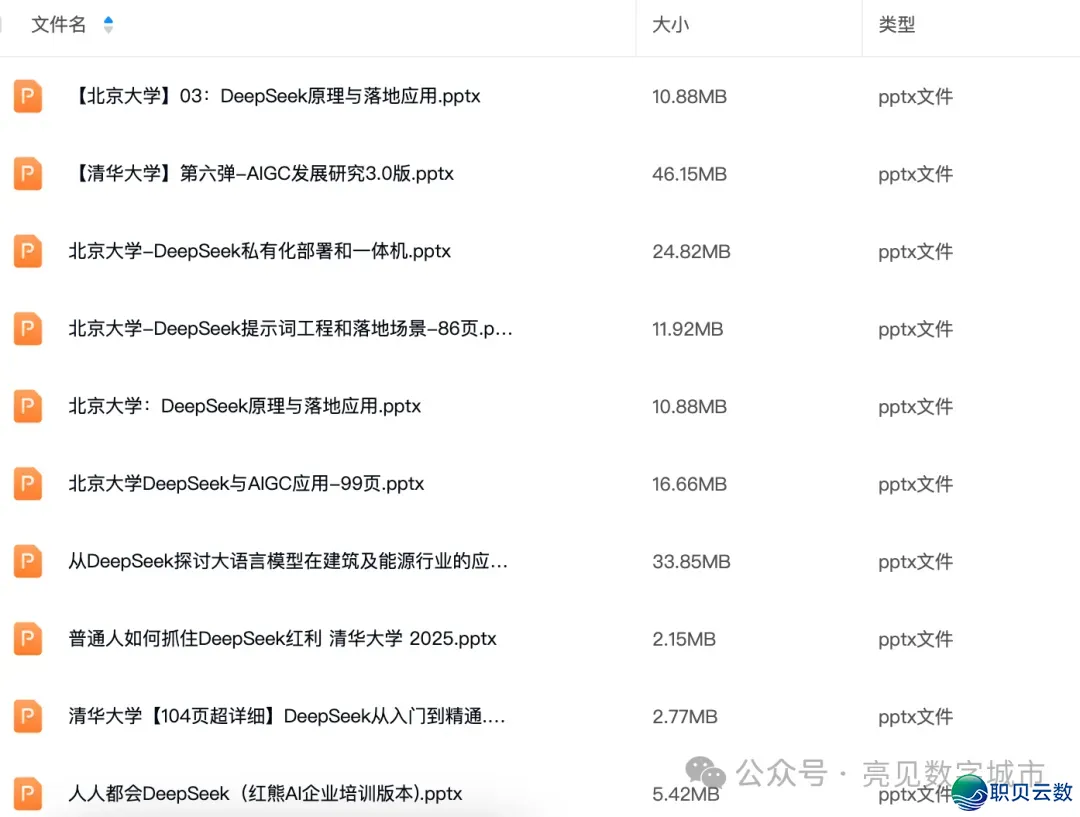The height and width of the screenshot is (817, 1080).
Task: Click the pptx icon for 【北京大学】03：DeepSeek原理与落地应用
Action: pos(28,97)
